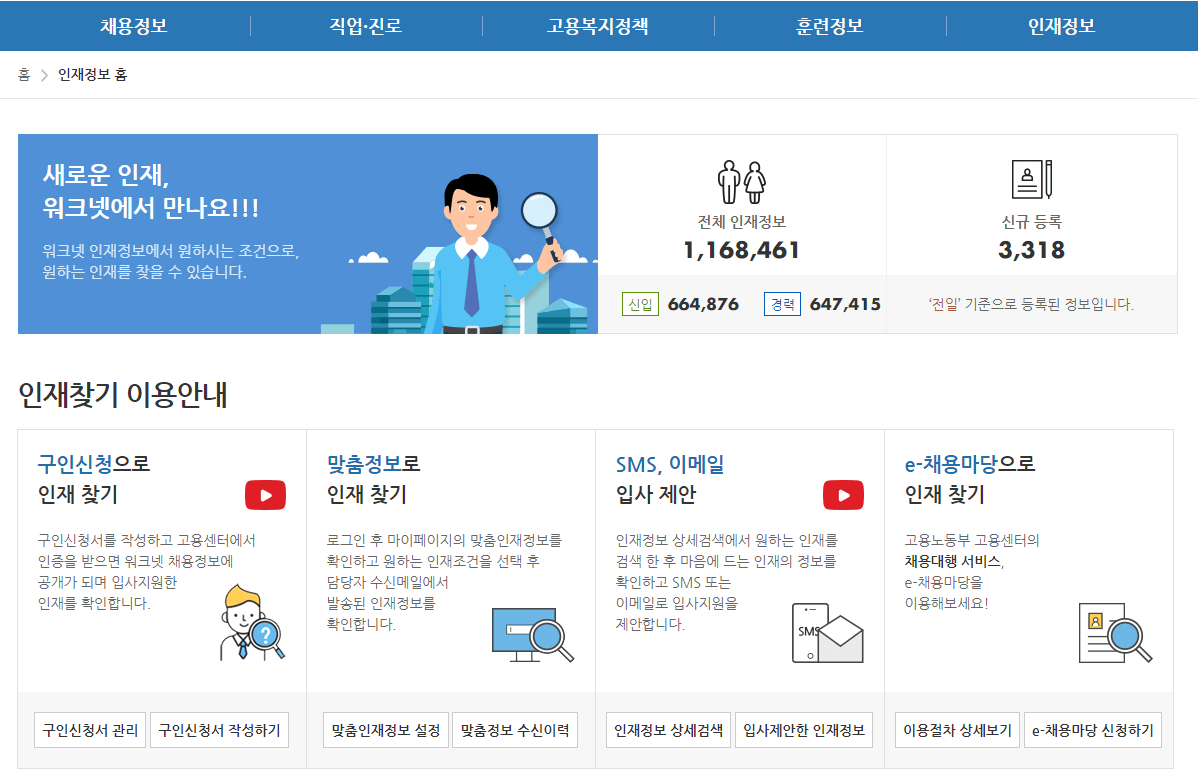Click total count 1,168,461
This screenshot has height=774, width=1198.
point(741,250)
